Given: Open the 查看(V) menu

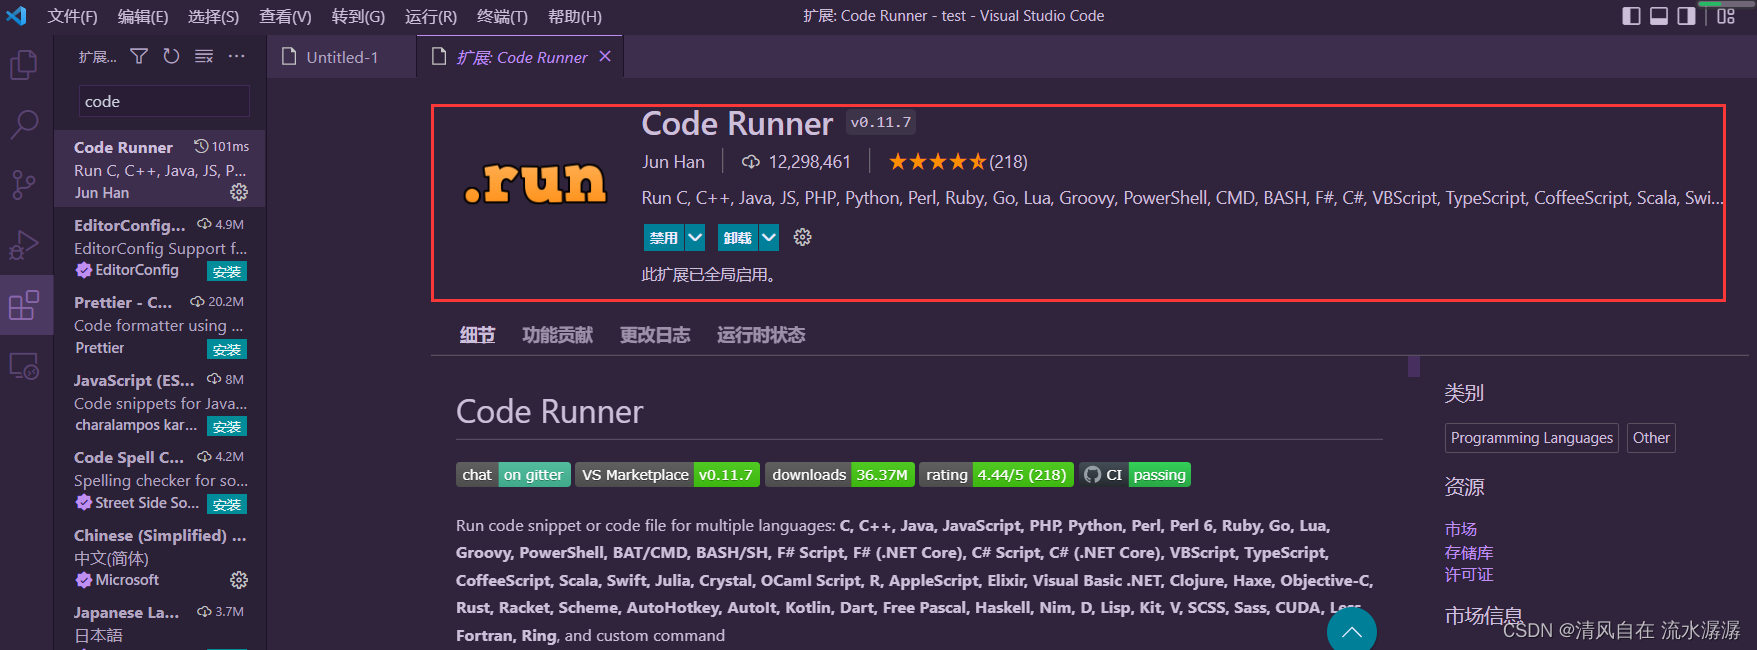Looking at the screenshot, I should [285, 16].
